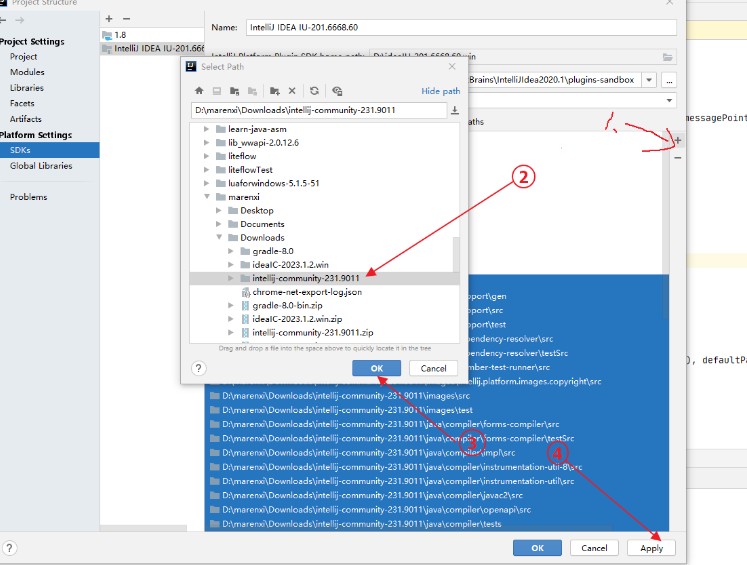The image size is (747, 565).
Task: Refresh the file tree in Select Path
Action: tap(314, 91)
